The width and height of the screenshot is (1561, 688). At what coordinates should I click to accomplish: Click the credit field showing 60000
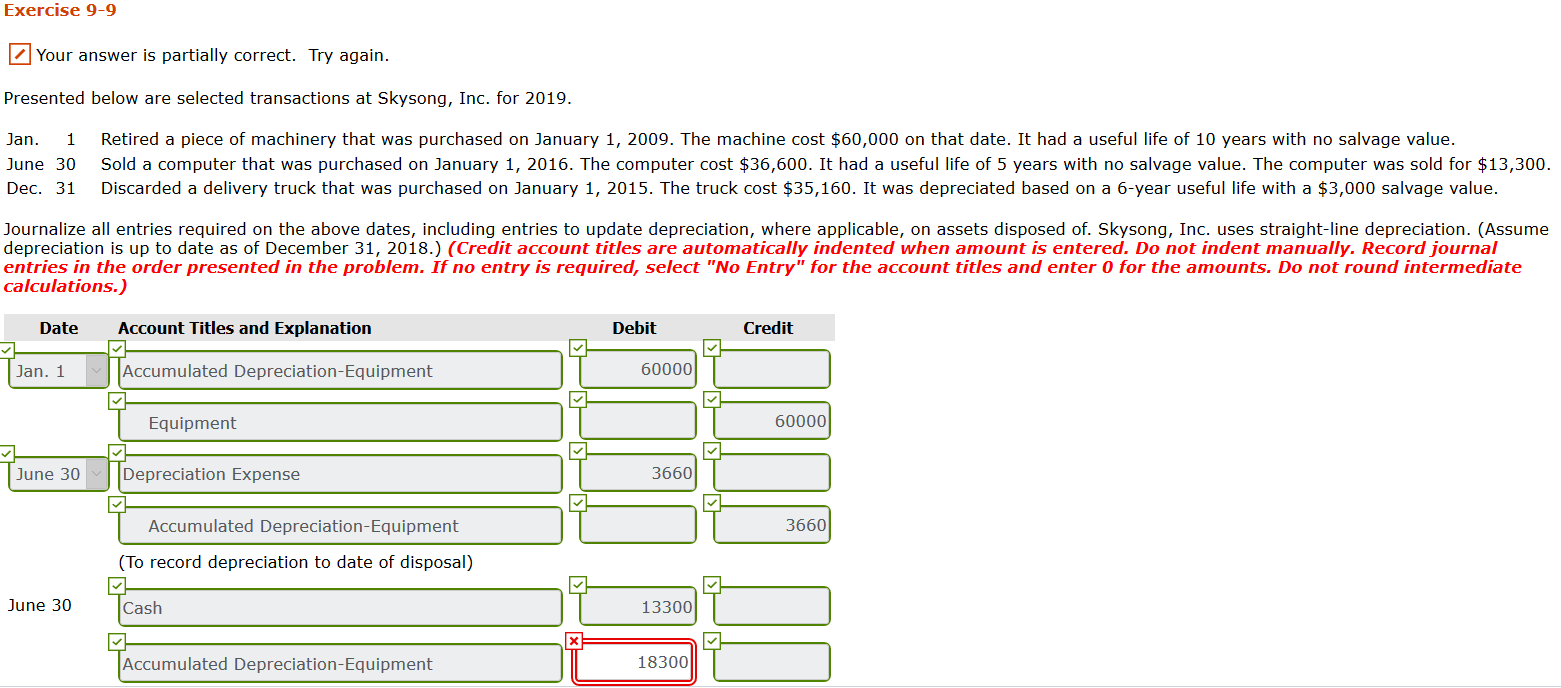click(x=772, y=422)
